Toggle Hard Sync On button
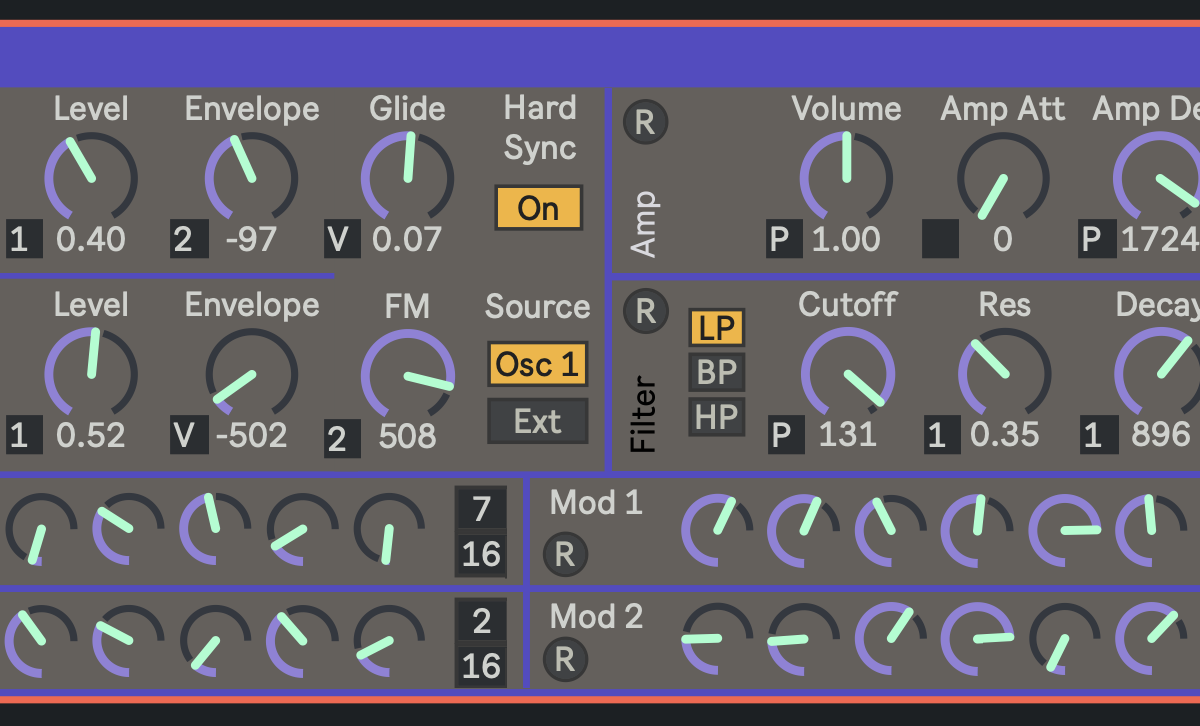The width and height of the screenshot is (1200, 726). coord(538,208)
